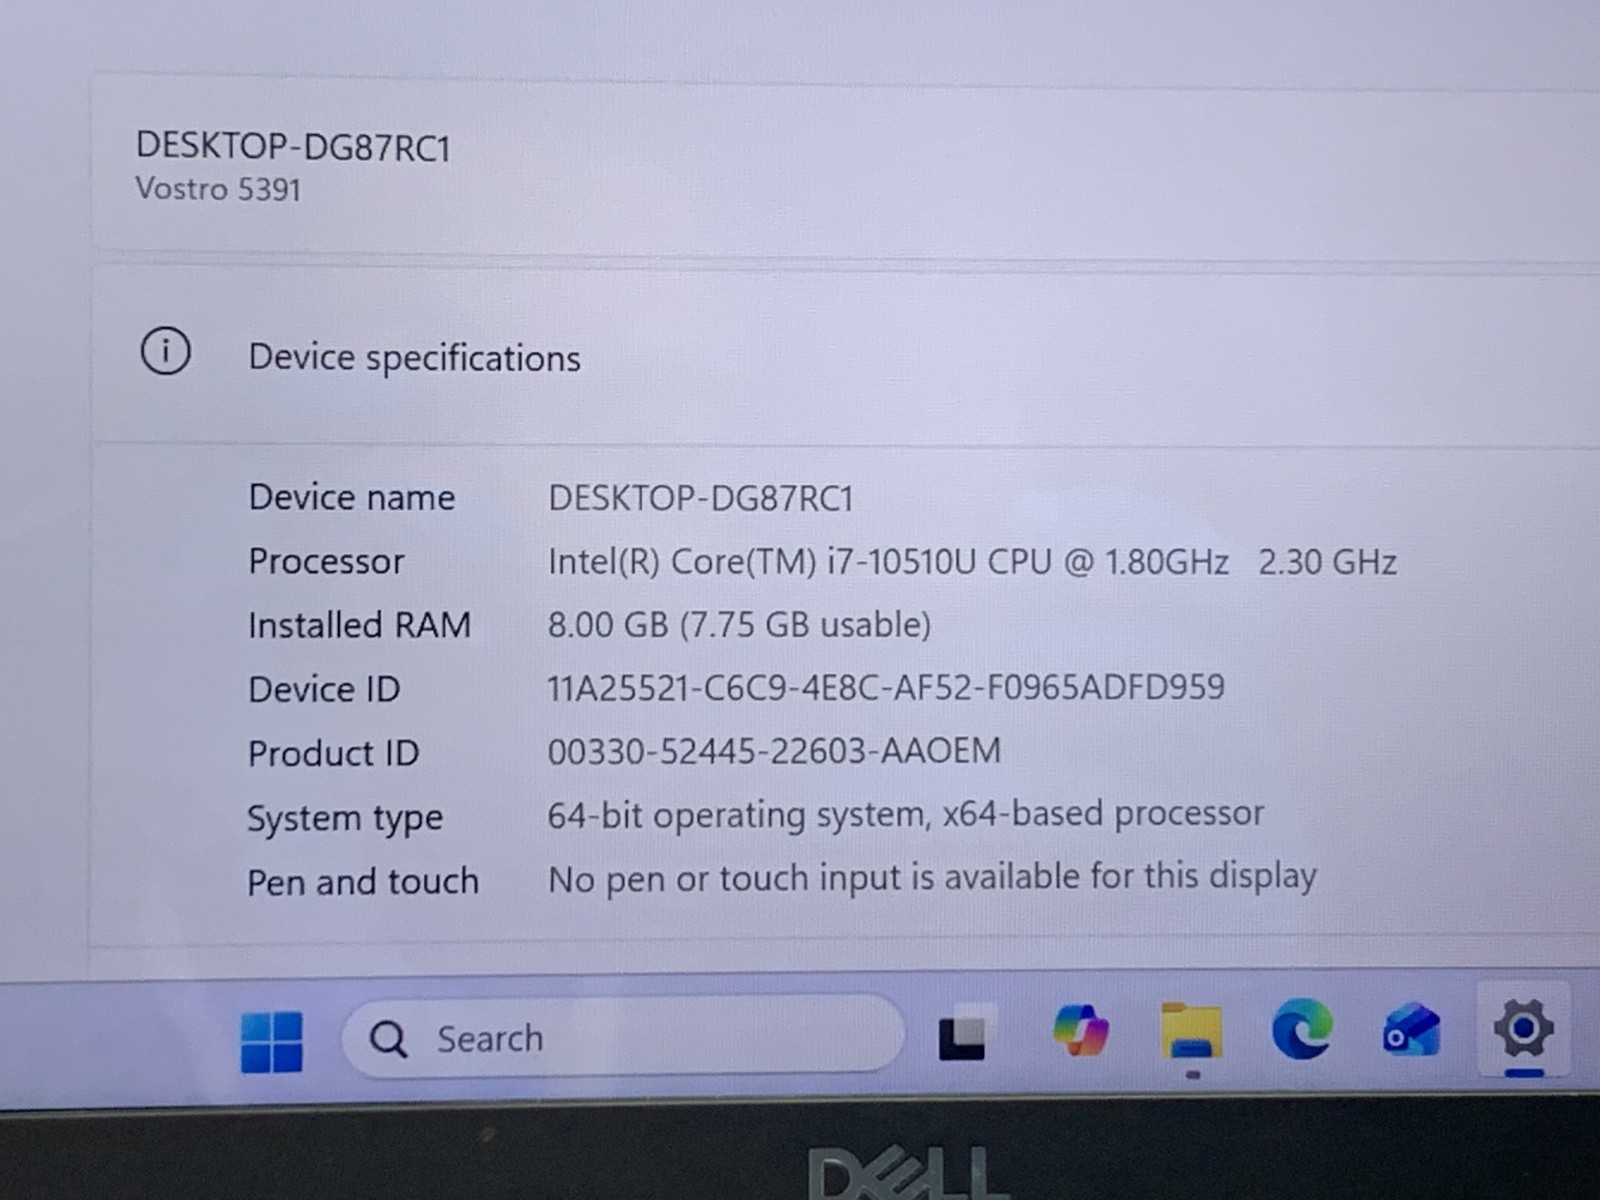The height and width of the screenshot is (1200, 1600).
Task: Click the Device specifications info icon
Action: pos(165,352)
